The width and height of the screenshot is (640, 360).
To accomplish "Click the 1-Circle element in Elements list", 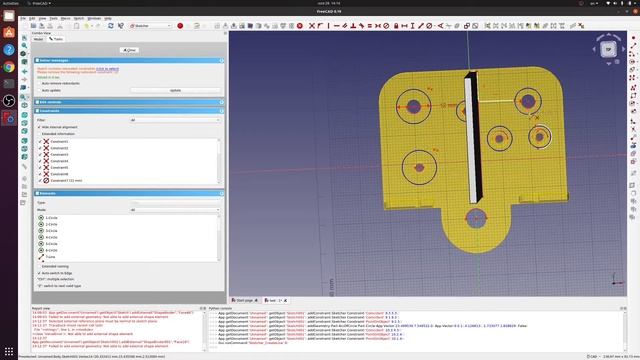I will tap(51, 218).
